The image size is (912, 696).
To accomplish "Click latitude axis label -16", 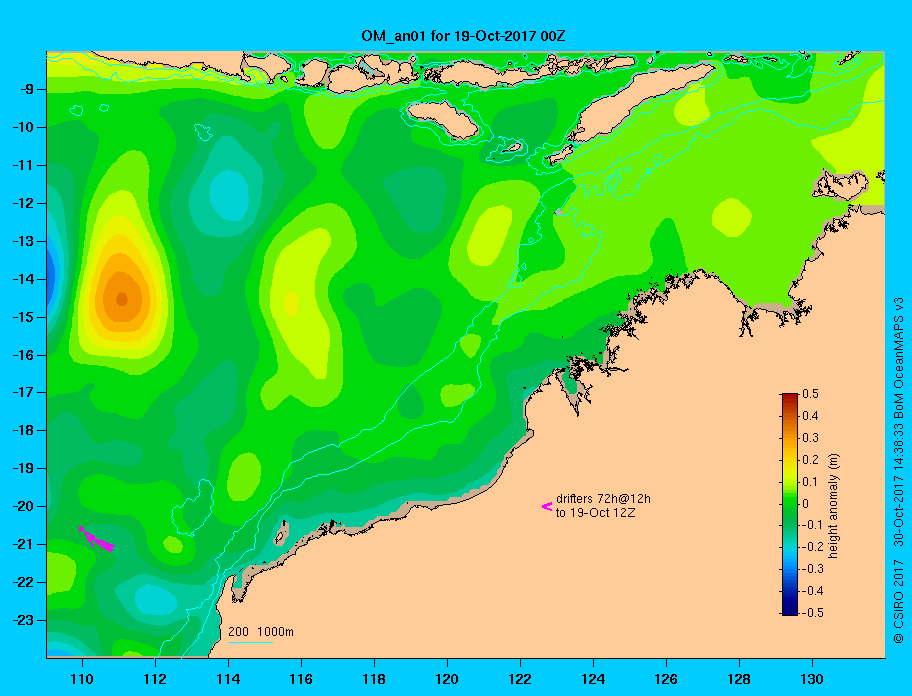I will pos(23,355).
